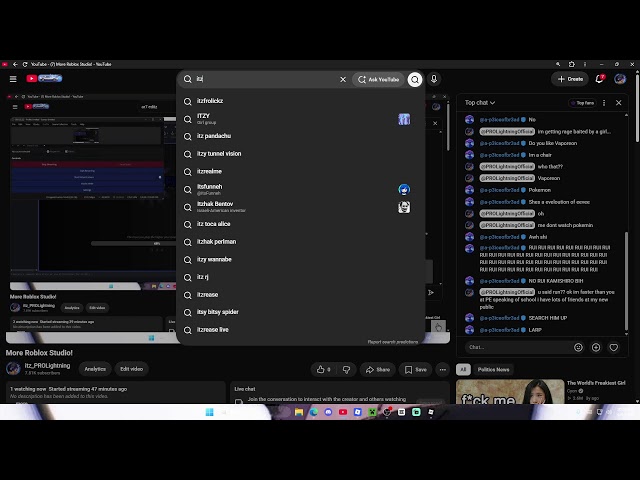The height and width of the screenshot is (480, 640).
Task: Select suggestion 'itsfunneh'
Action: (x=301, y=189)
